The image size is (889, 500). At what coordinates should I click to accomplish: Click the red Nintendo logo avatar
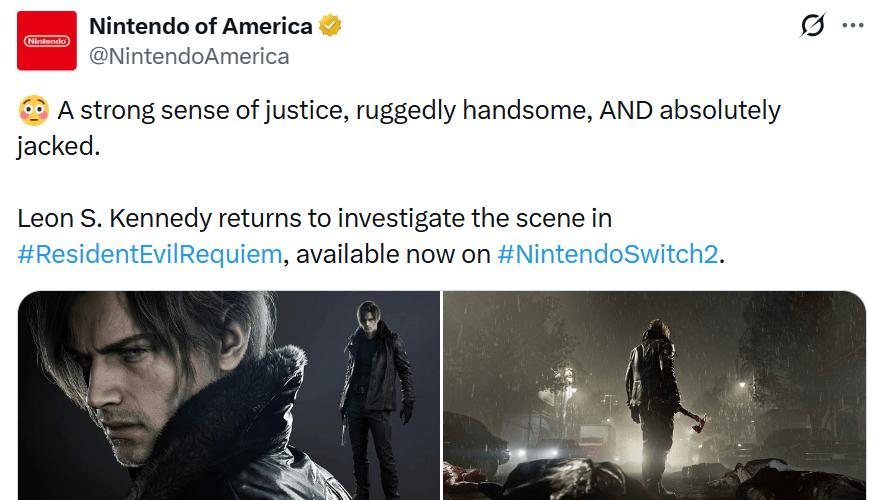coord(47,40)
